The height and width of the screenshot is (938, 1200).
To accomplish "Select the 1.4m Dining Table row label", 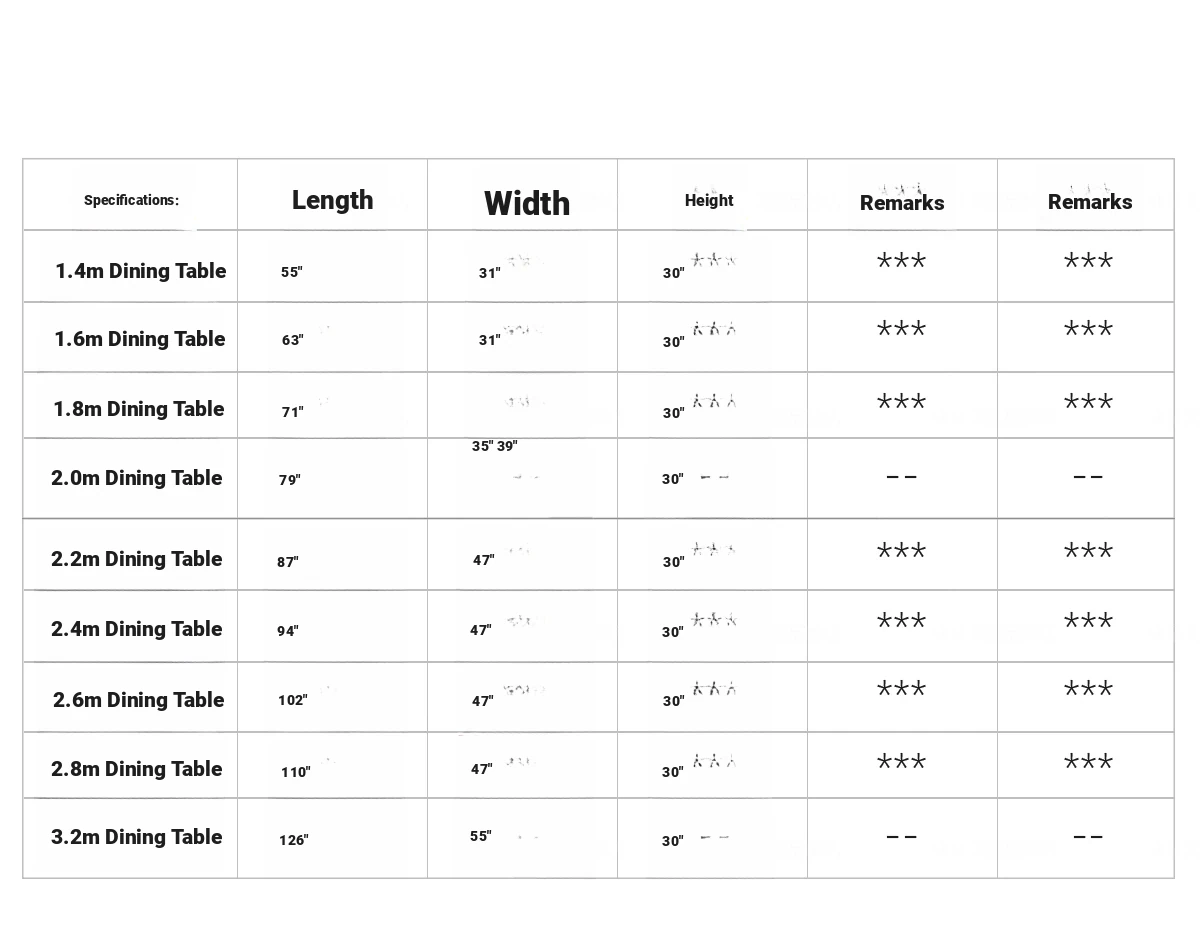I will [140, 271].
